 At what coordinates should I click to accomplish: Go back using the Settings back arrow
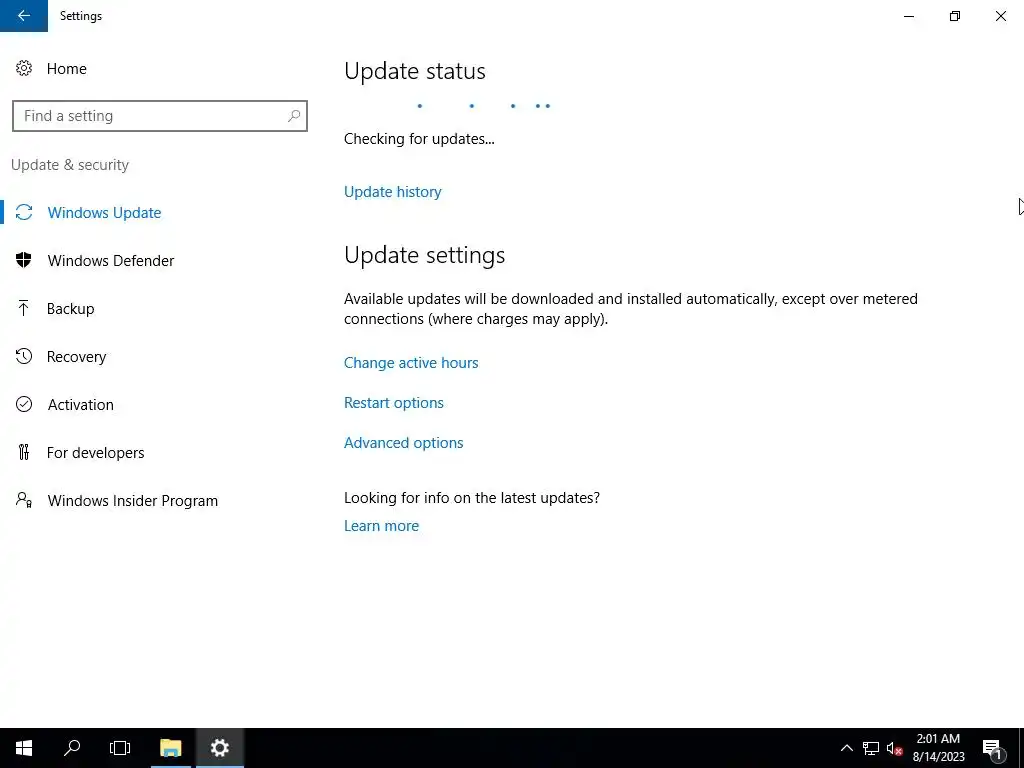click(x=24, y=16)
